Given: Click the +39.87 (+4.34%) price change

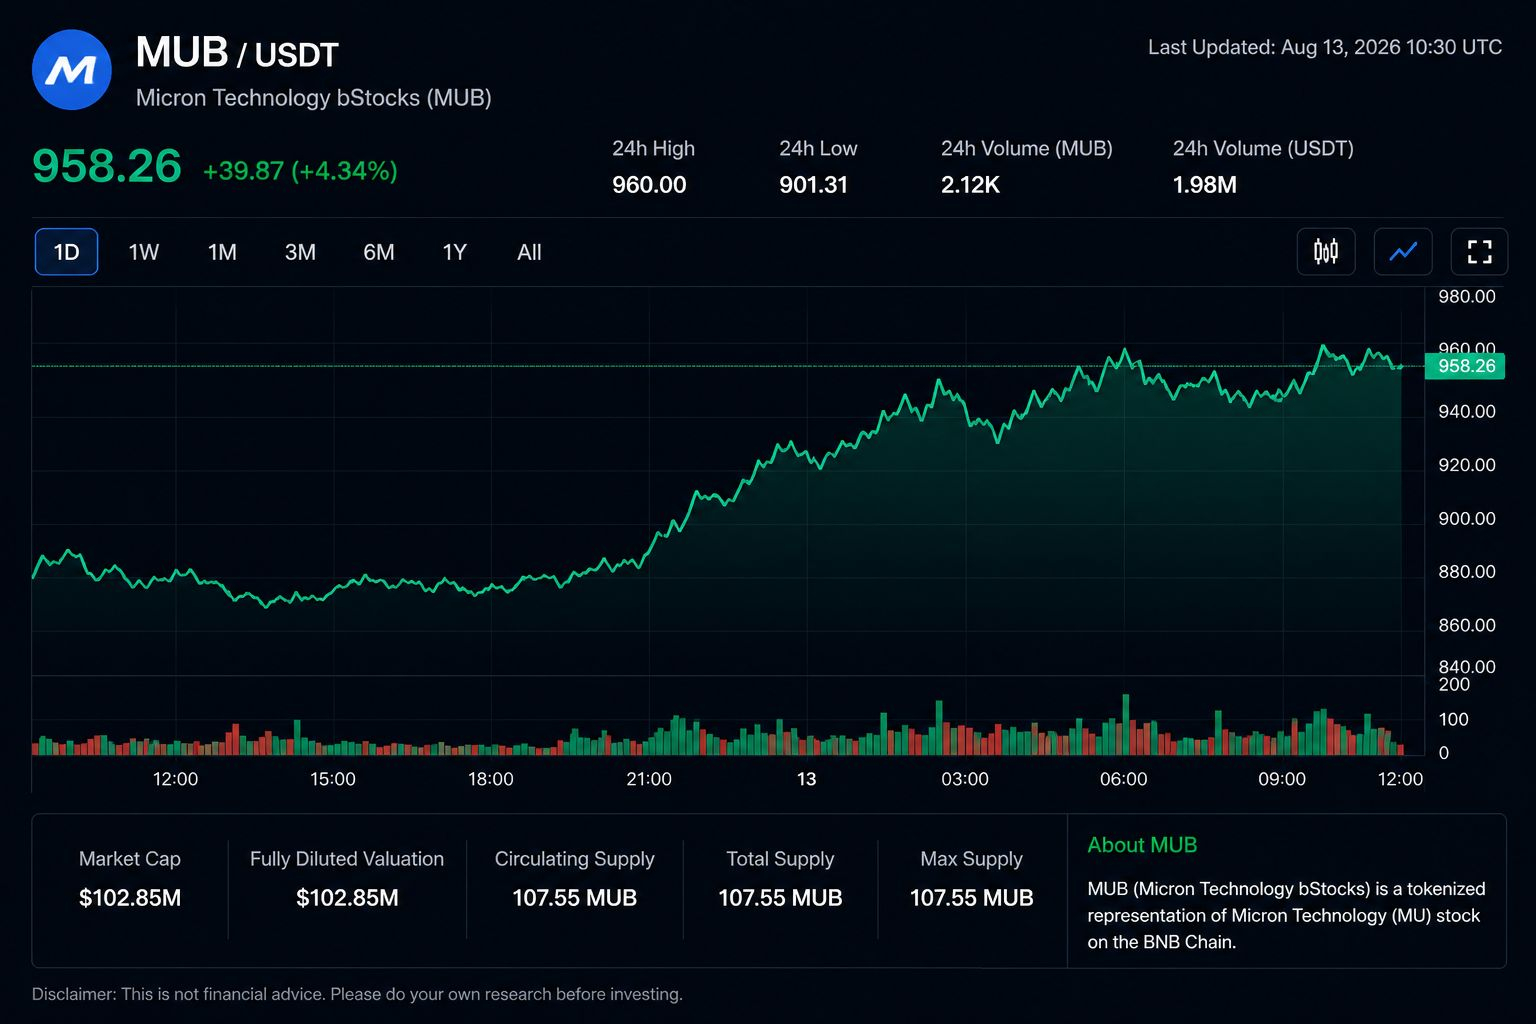Looking at the screenshot, I should coord(300,171).
